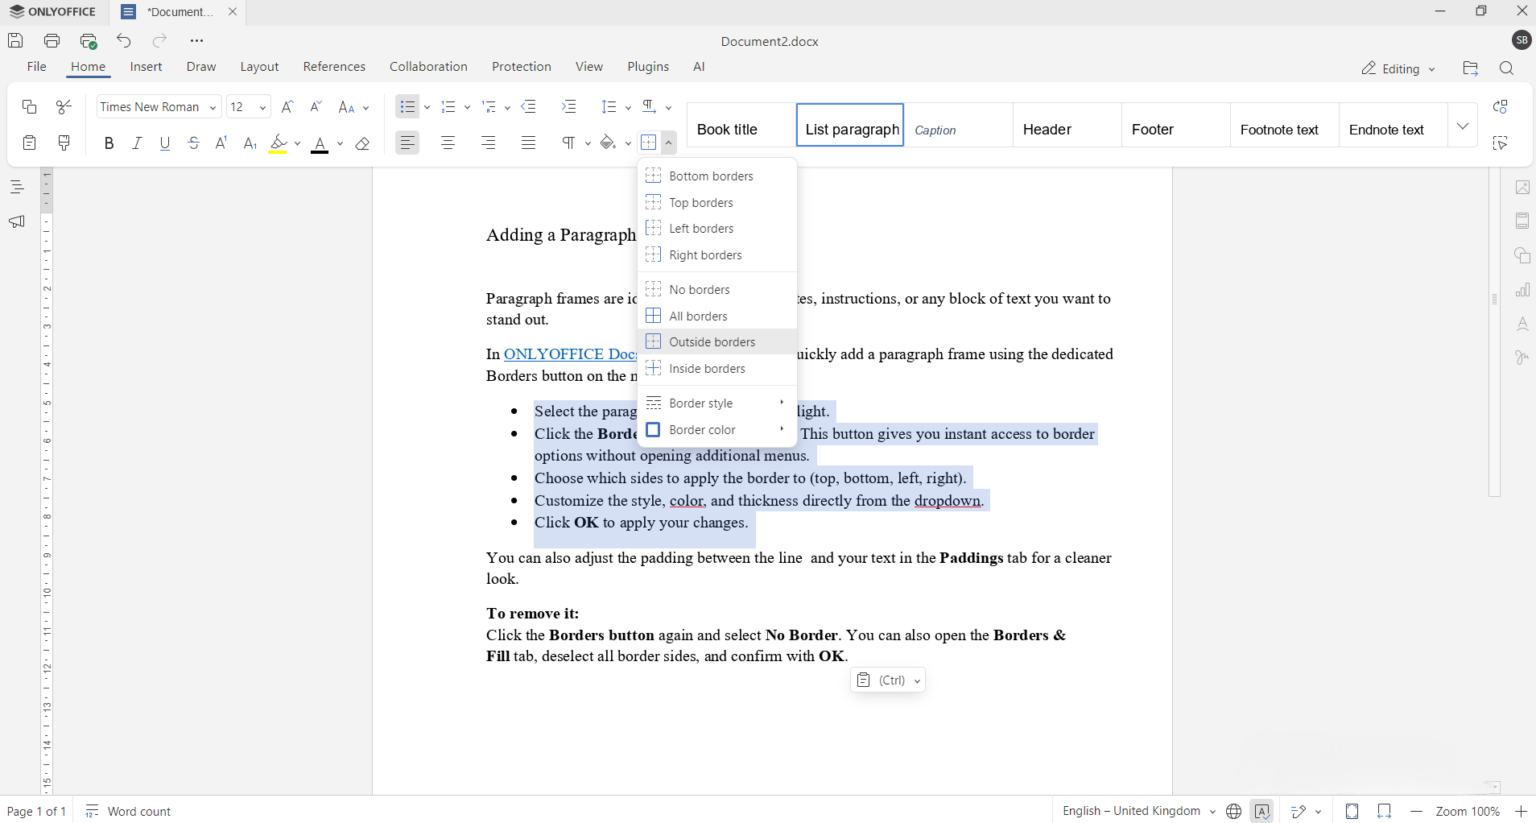Open the font size dropdown
1536x823 pixels.
coord(262,106)
